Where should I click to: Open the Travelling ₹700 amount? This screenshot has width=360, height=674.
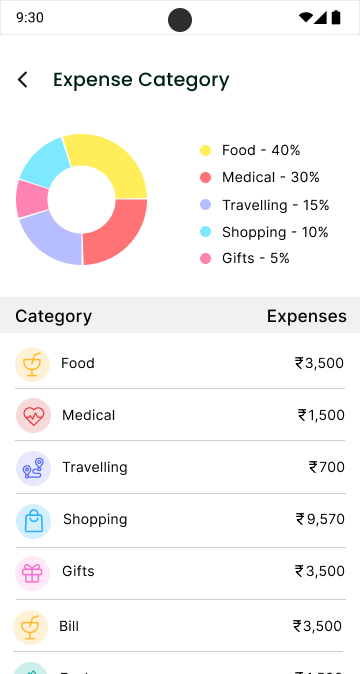coord(327,467)
